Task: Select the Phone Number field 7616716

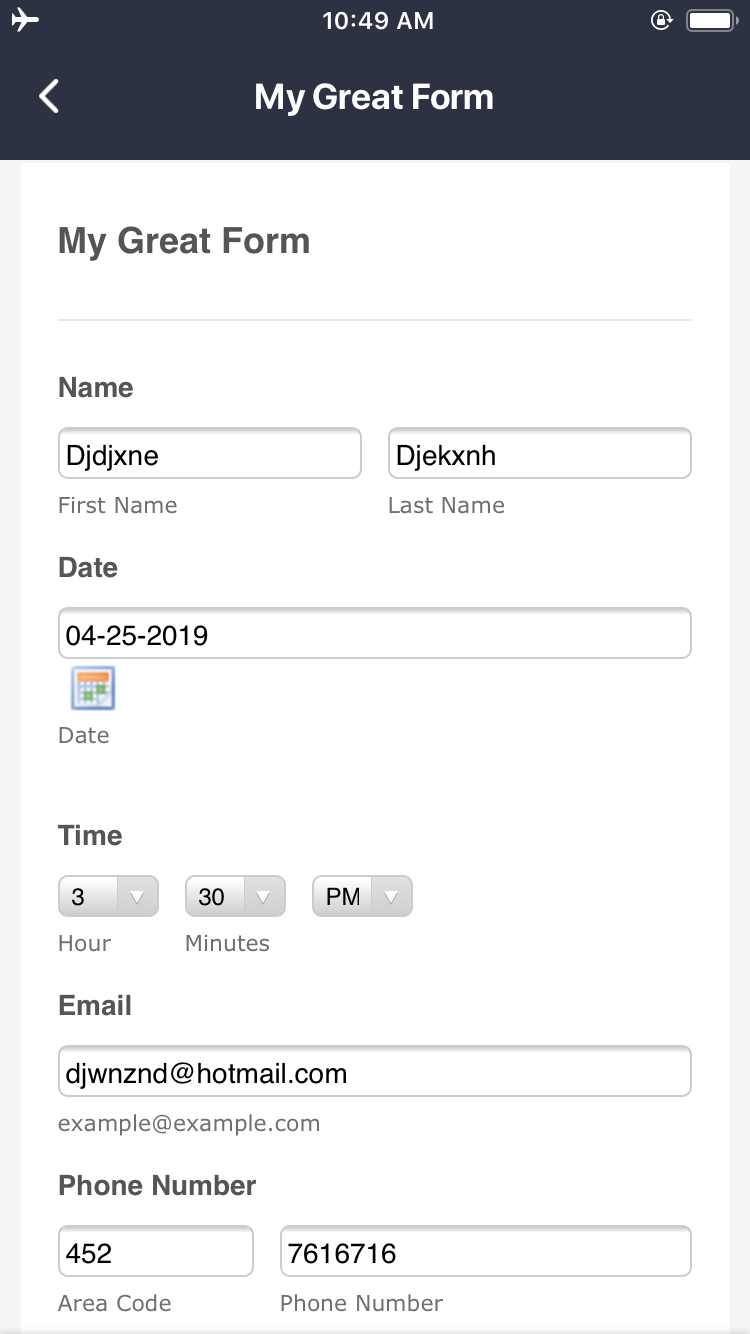Action: pyautogui.click(x=486, y=1251)
